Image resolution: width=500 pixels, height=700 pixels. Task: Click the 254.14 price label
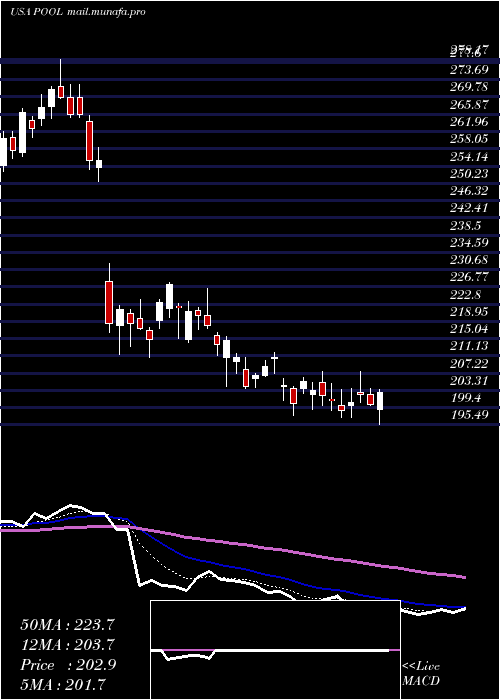[x=469, y=156]
